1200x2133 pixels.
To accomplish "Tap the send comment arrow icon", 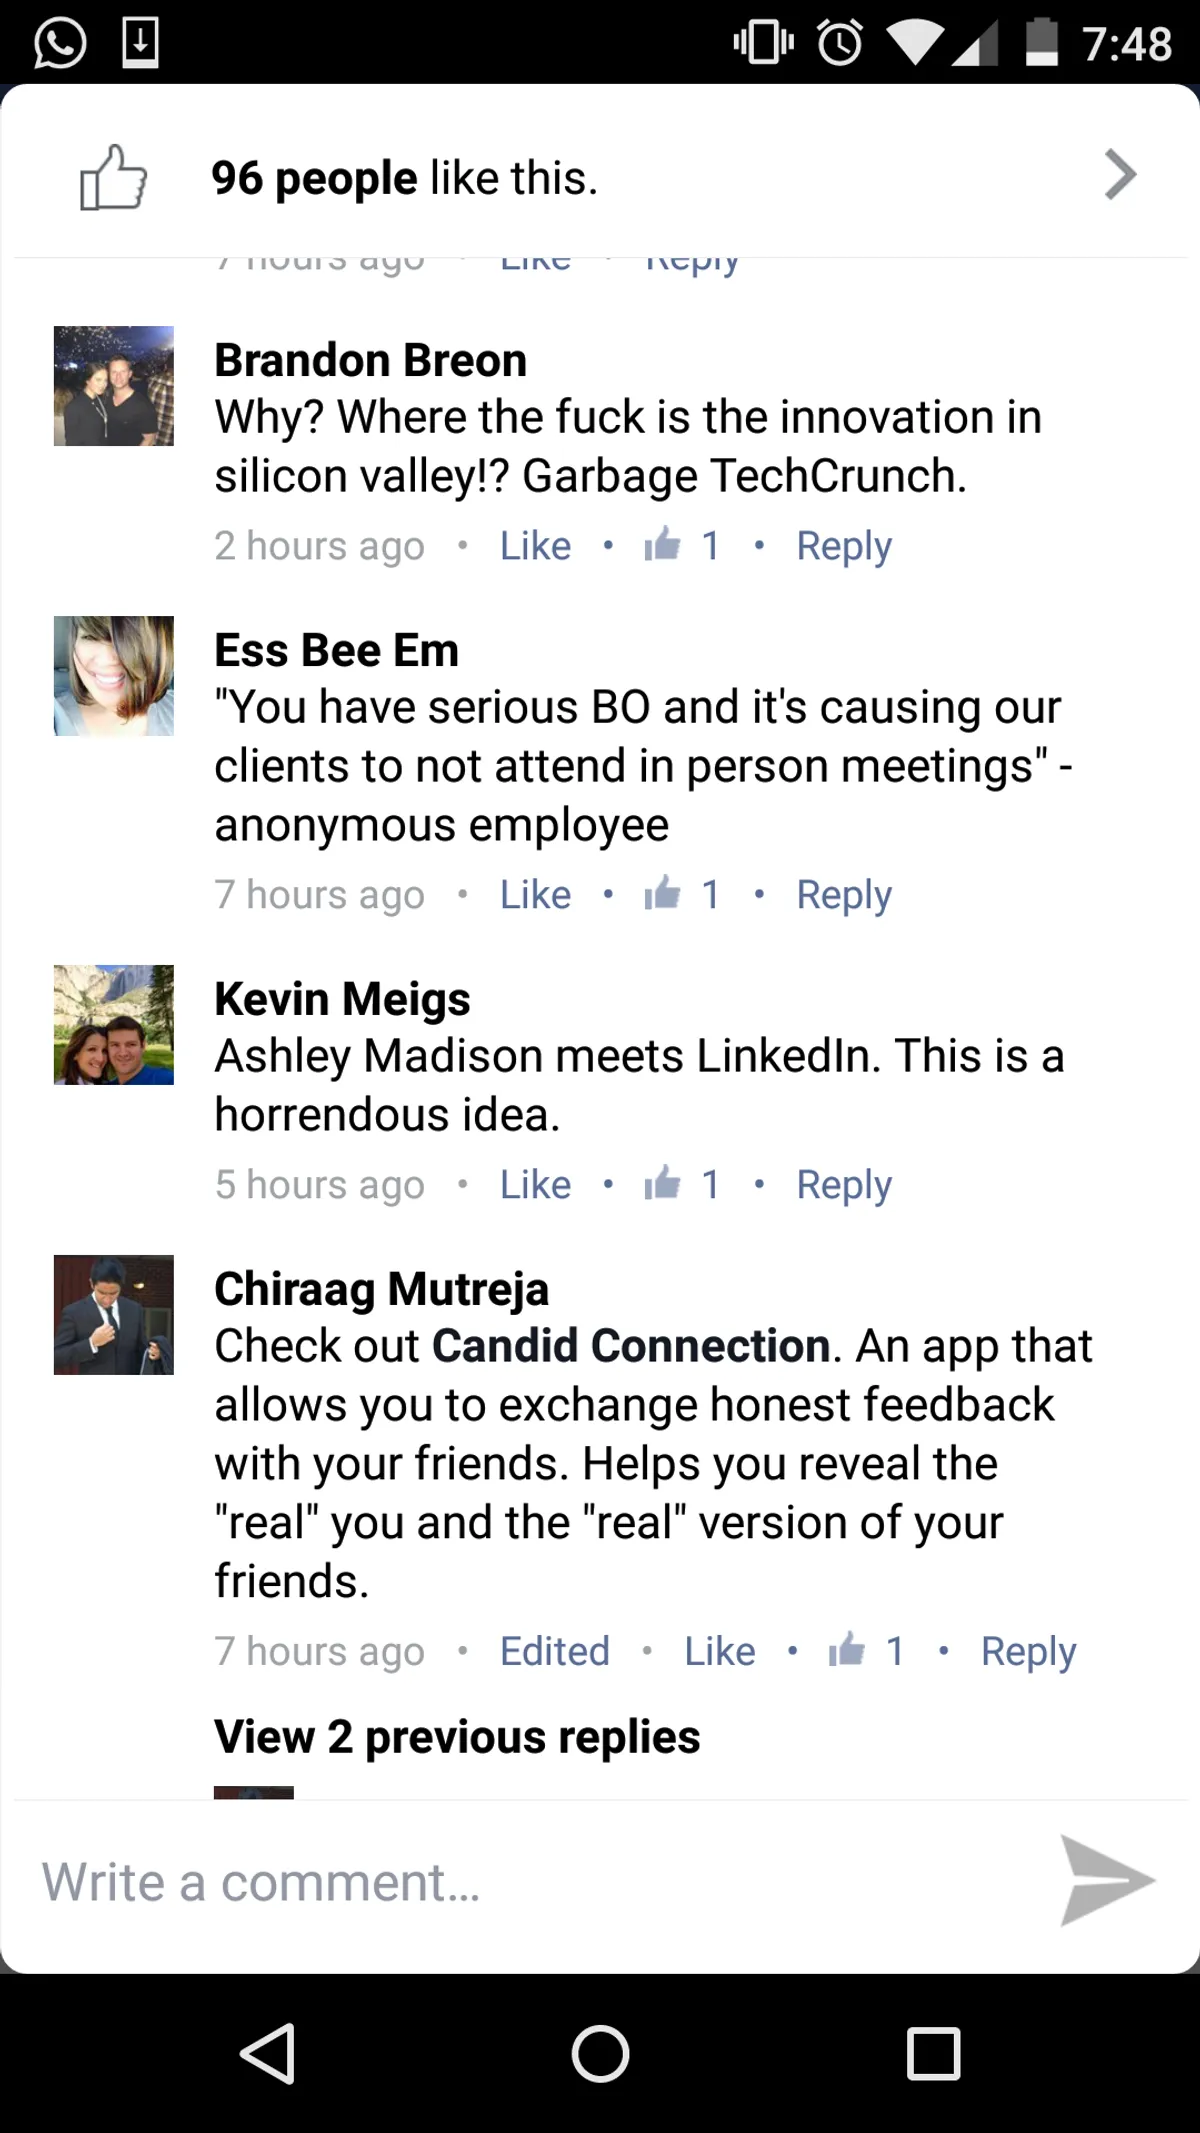I will 1106,1880.
